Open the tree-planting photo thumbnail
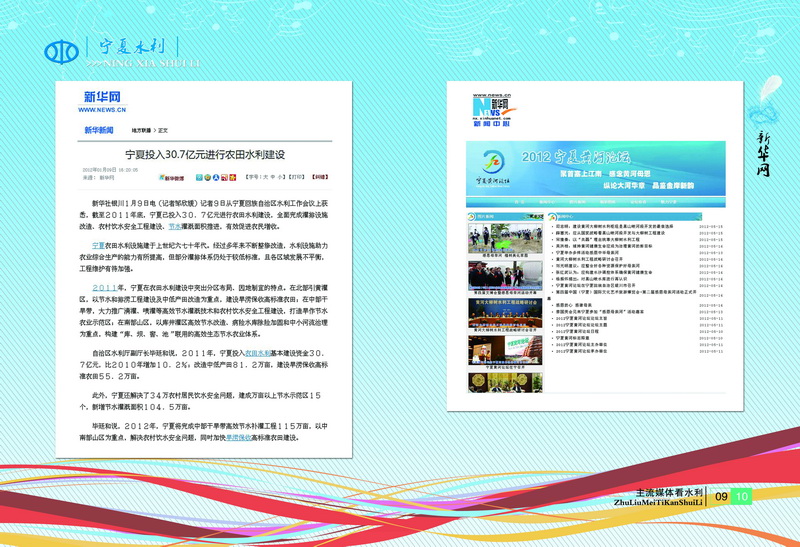This screenshot has height=547, width=800. coord(505,238)
